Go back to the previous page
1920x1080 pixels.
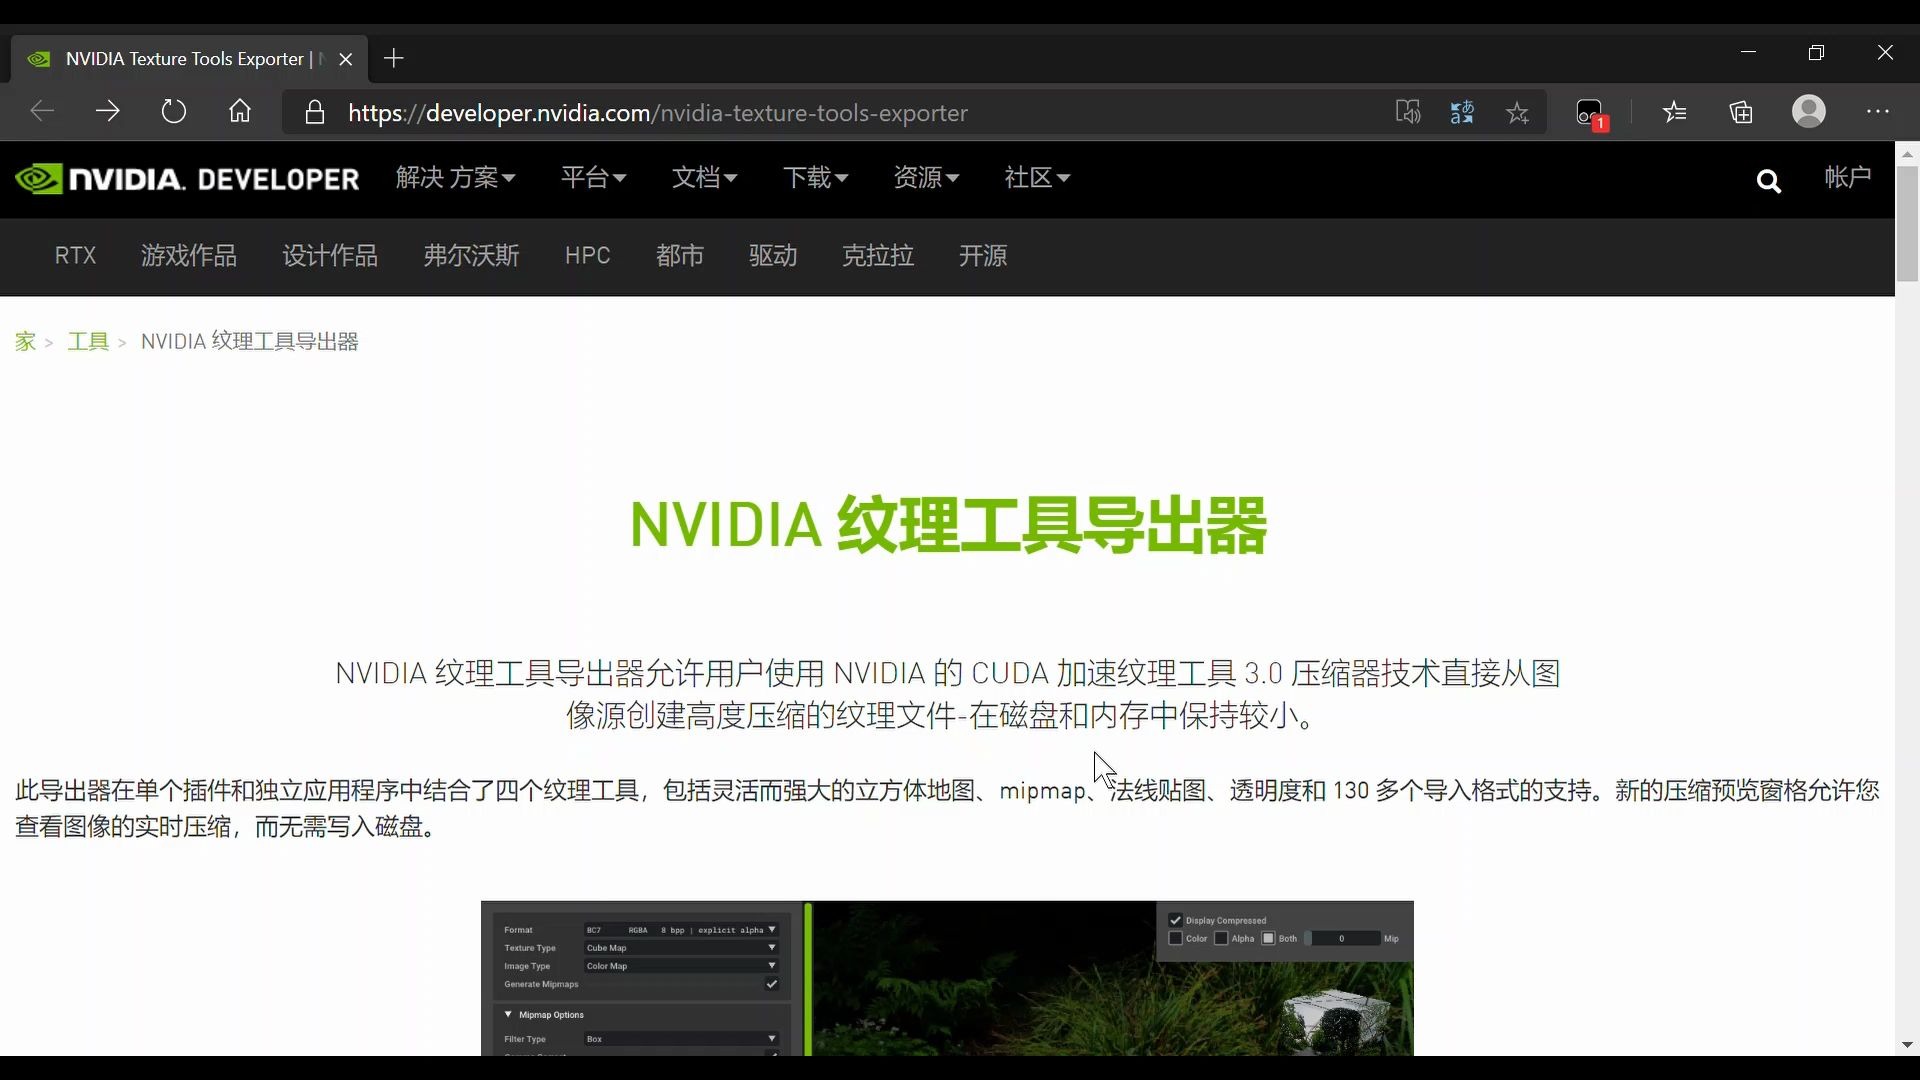tap(42, 111)
